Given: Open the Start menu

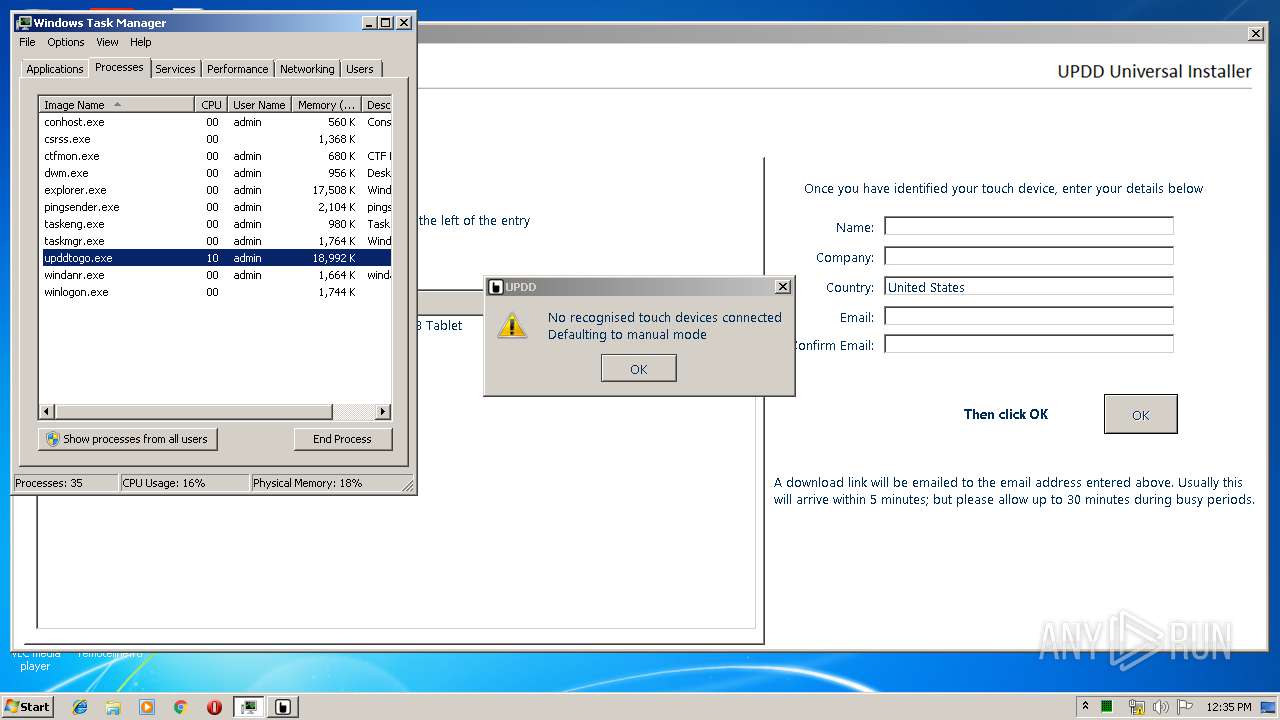Looking at the screenshot, I should (27, 706).
